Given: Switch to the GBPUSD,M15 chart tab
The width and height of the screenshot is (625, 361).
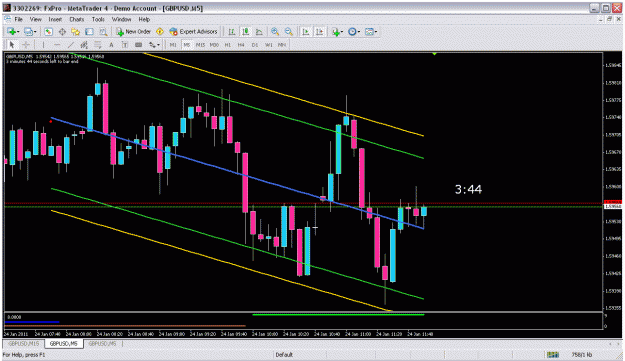Looking at the screenshot, I should point(24,343).
